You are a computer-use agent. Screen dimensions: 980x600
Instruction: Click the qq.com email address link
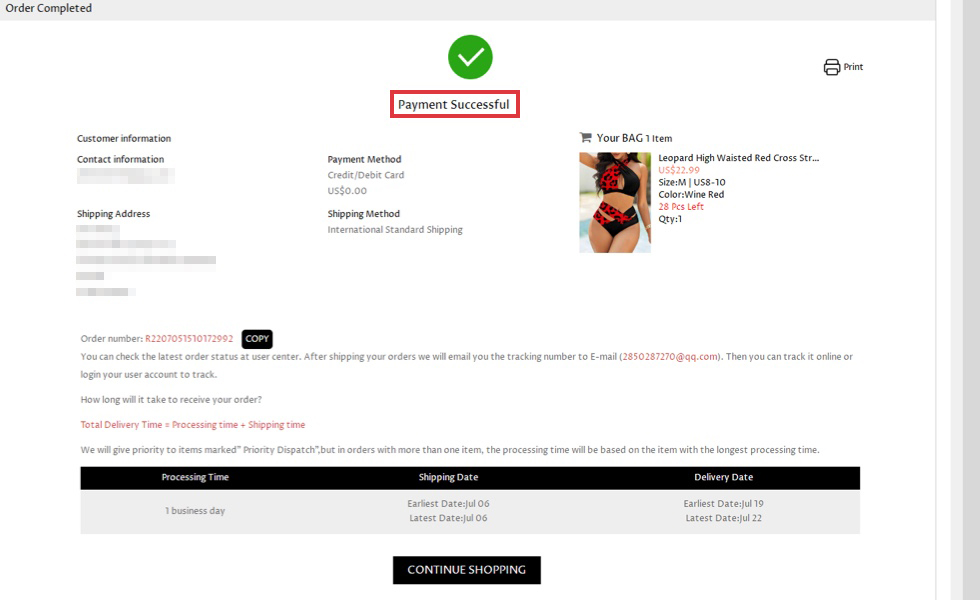670,357
